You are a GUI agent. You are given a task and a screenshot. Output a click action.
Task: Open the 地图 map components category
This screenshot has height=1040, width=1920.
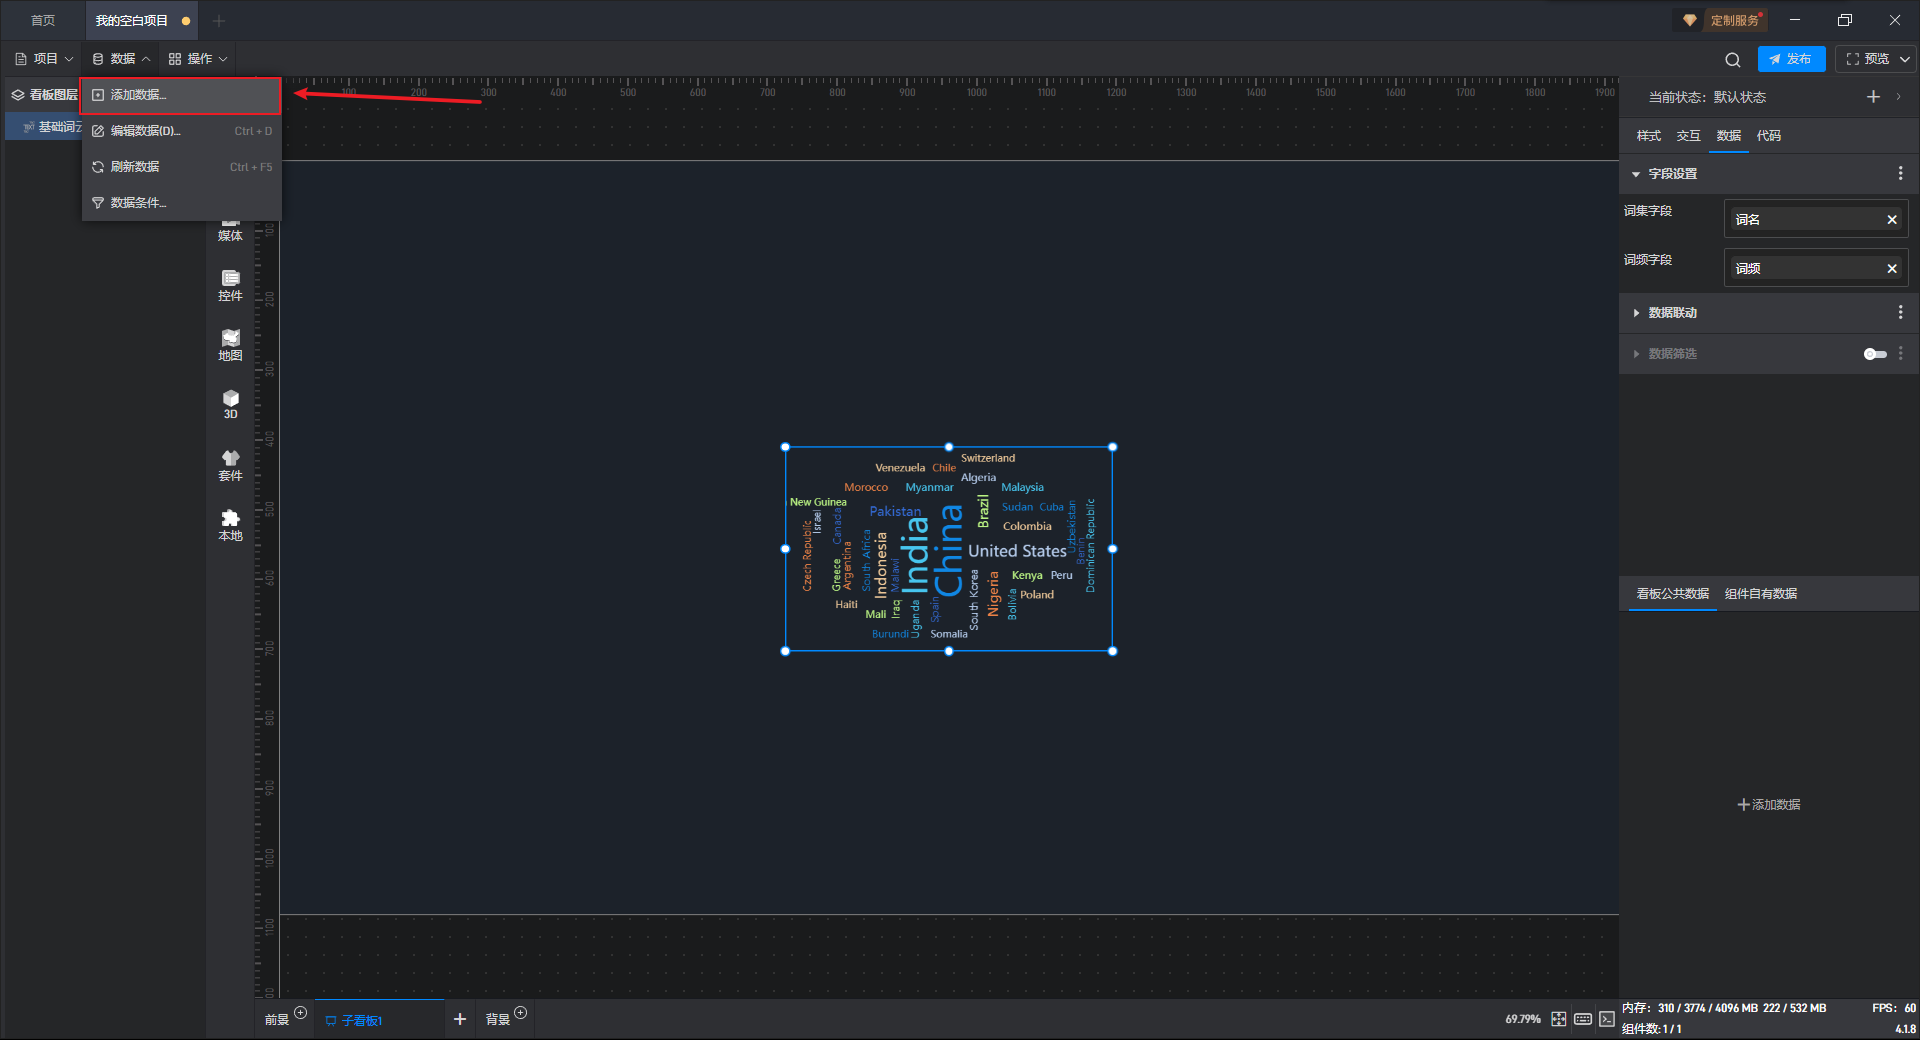pos(230,344)
